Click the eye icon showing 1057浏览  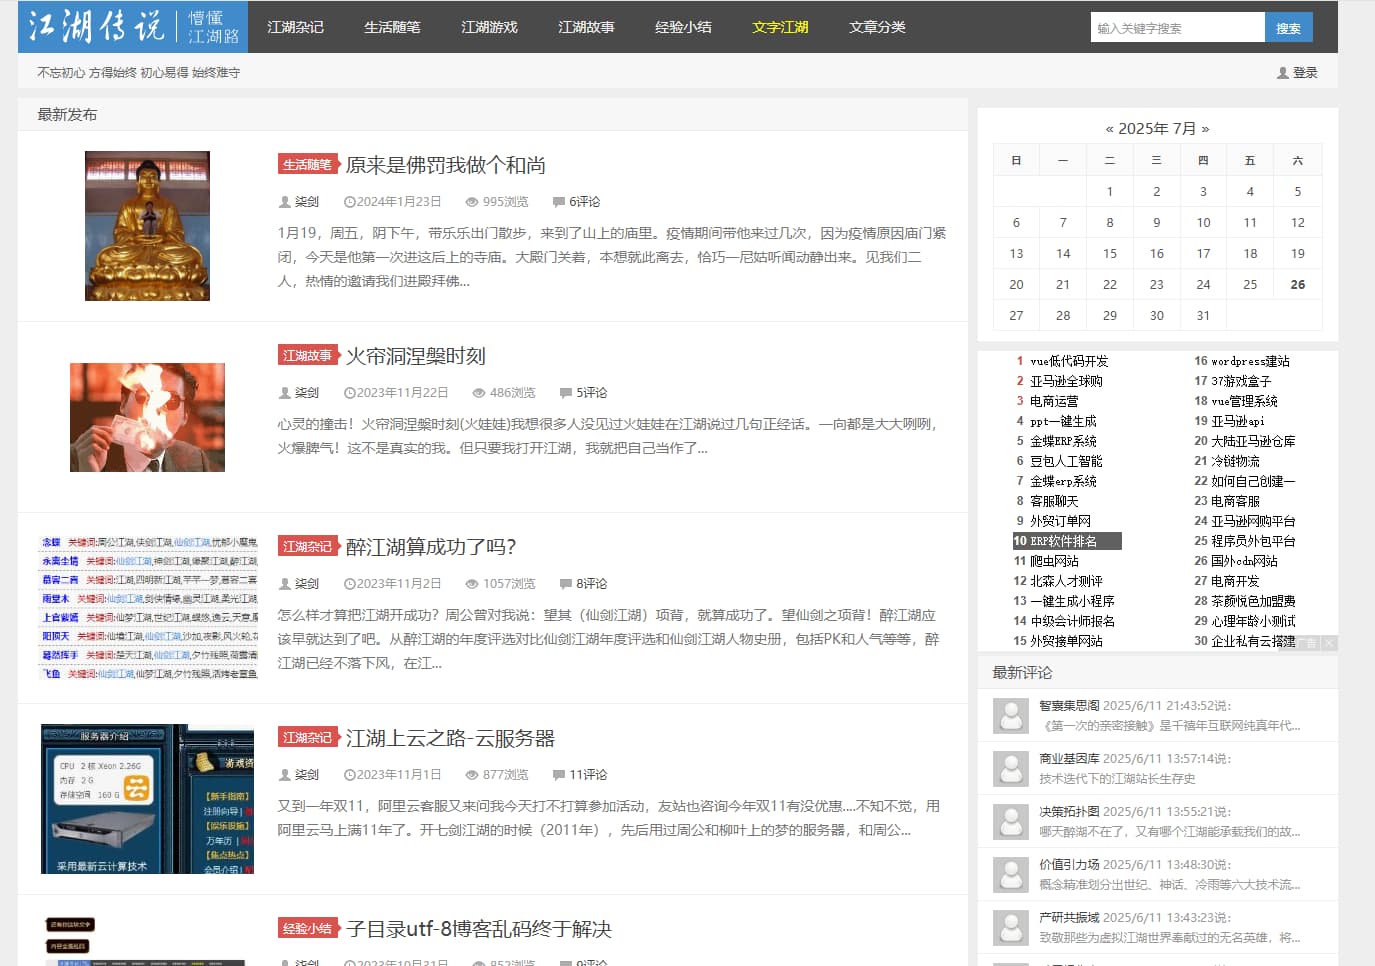click(x=471, y=583)
